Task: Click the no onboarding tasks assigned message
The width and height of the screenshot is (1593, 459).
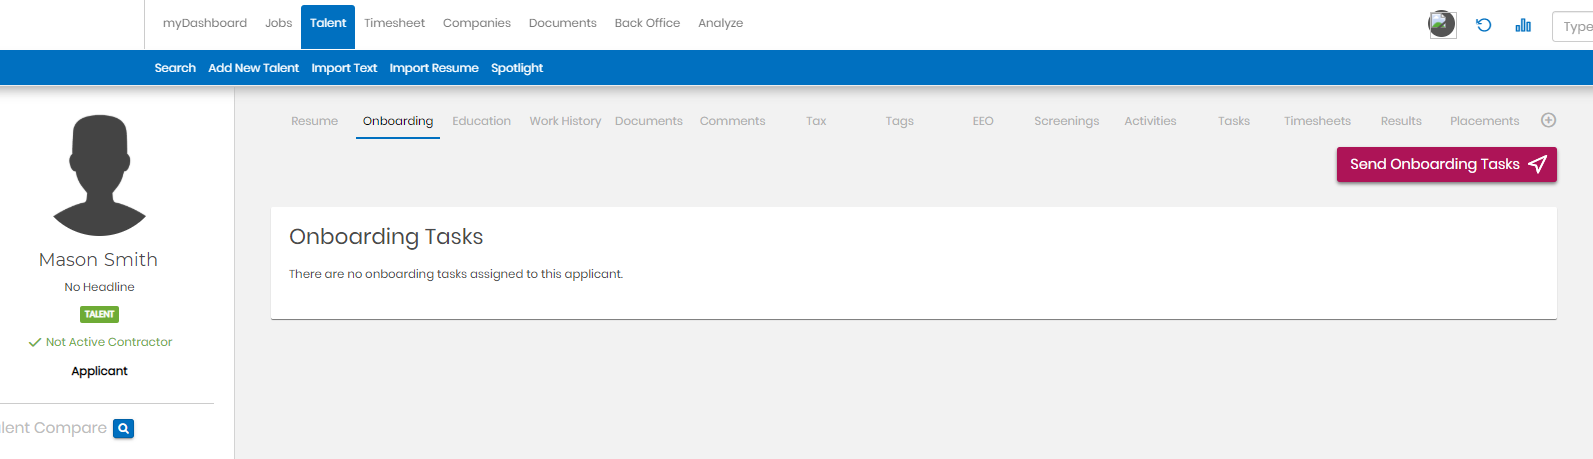Action: coord(456,274)
